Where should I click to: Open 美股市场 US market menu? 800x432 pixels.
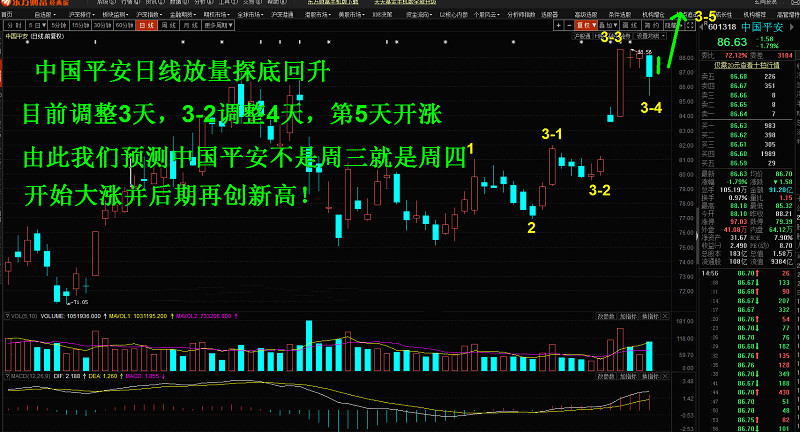click(x=352, y=14)
